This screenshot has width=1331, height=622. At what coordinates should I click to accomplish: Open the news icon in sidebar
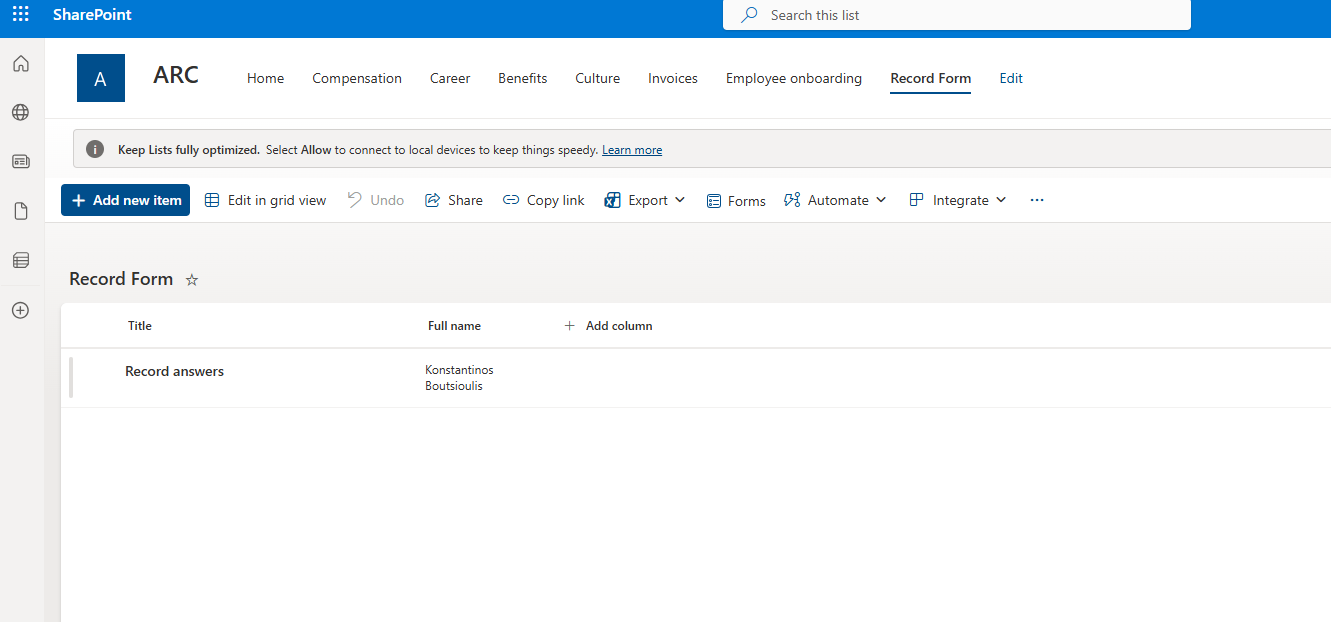20,161
